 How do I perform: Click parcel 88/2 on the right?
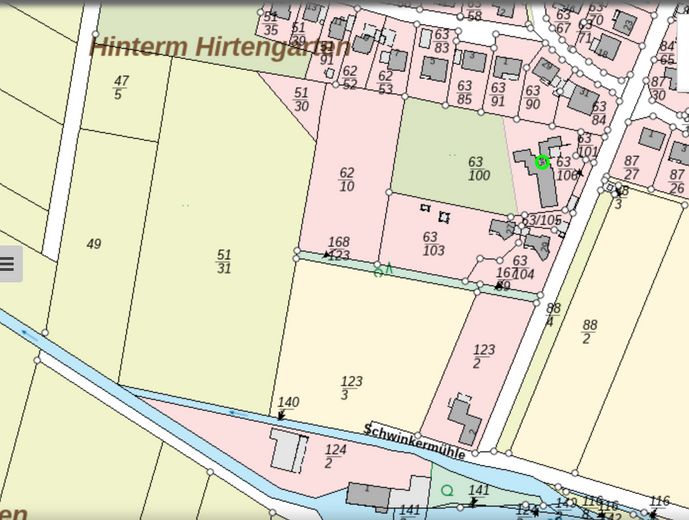tap(589, 332)
